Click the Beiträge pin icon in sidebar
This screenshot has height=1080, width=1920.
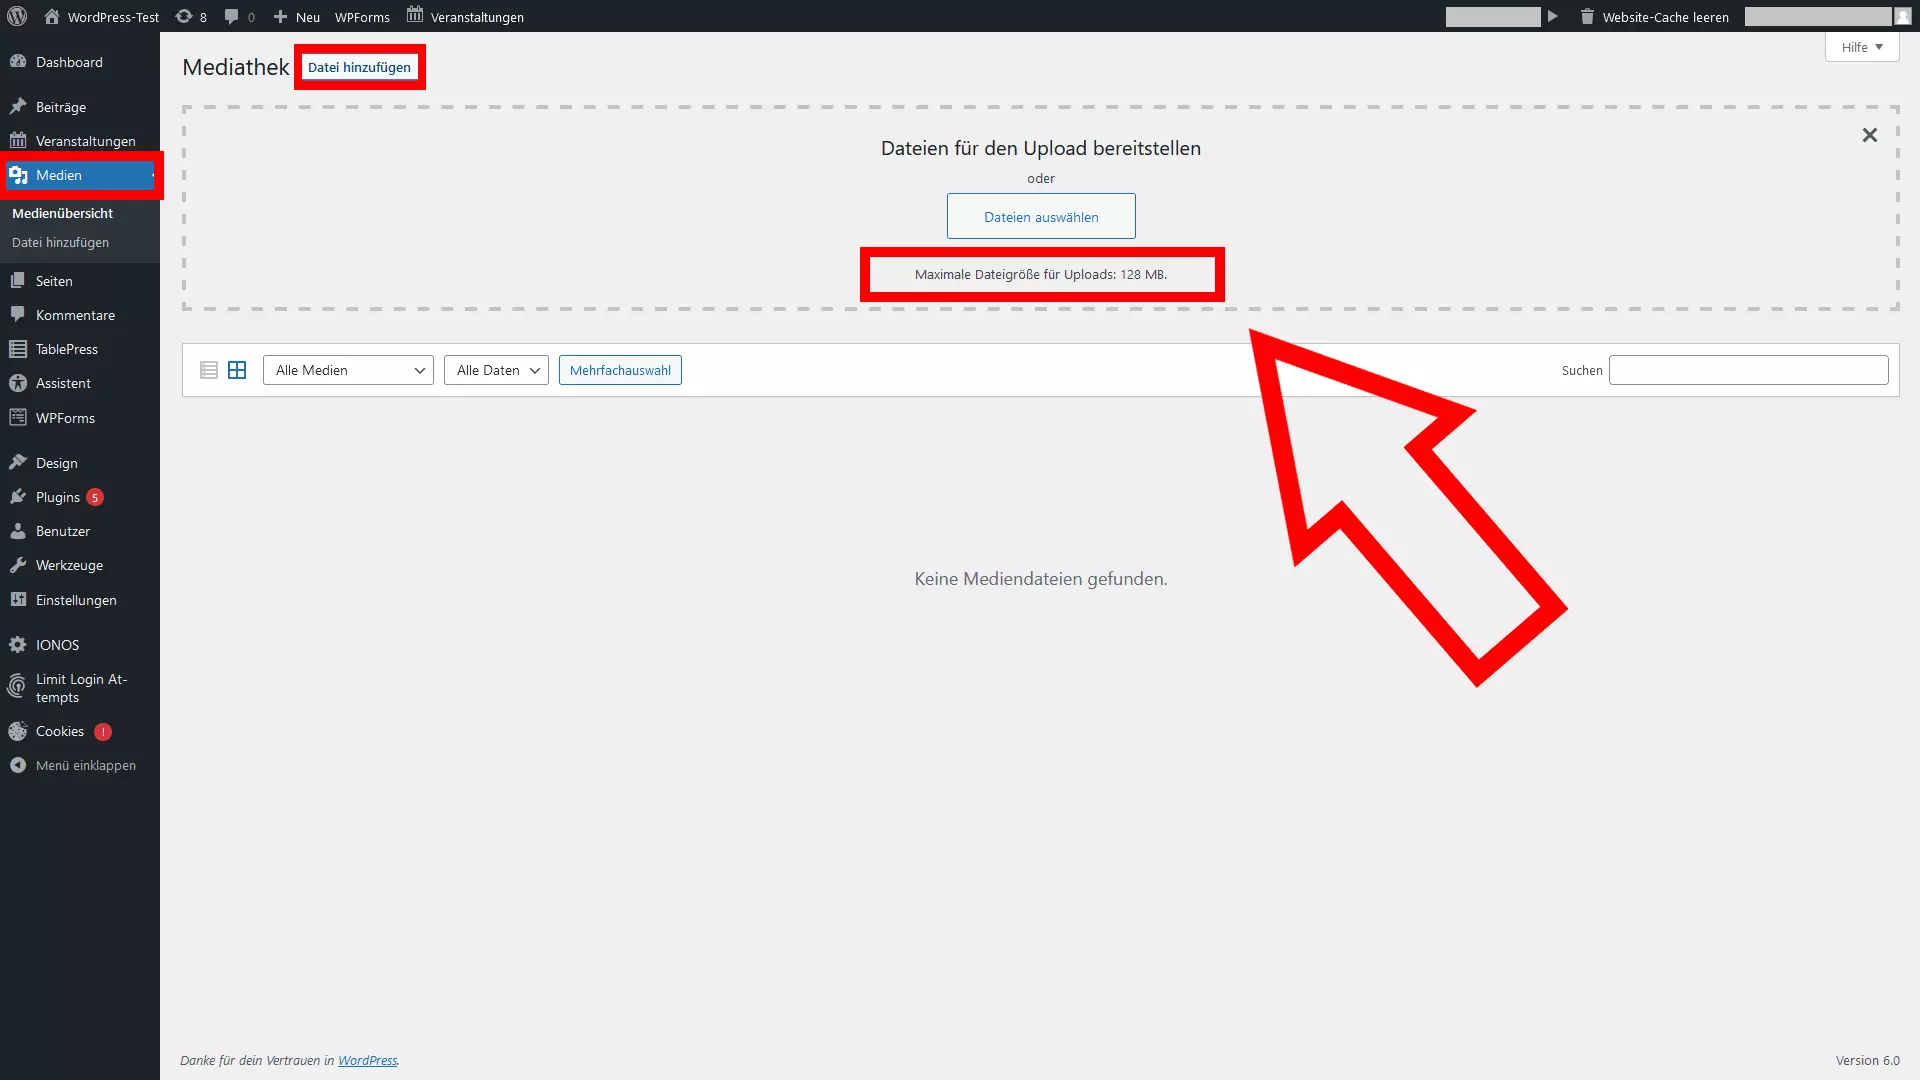18,106
